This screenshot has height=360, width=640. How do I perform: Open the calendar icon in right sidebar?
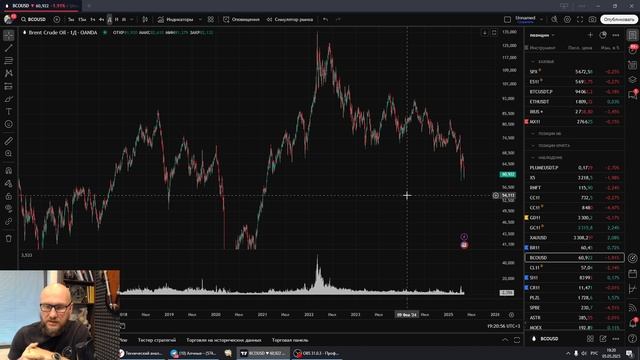[632, 273]
